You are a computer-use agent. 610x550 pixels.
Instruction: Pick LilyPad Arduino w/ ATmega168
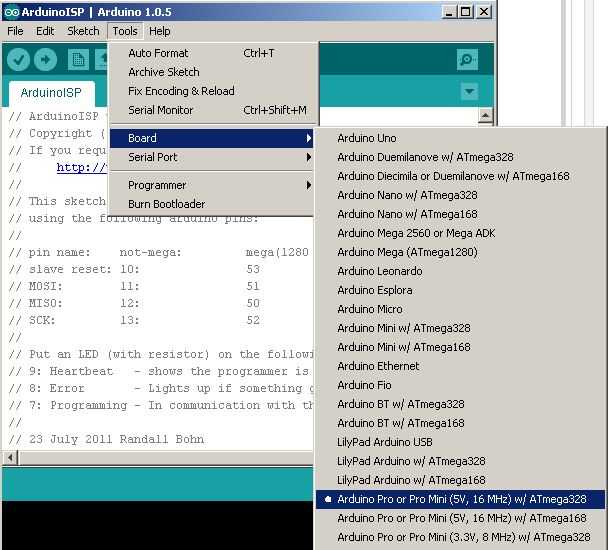click(461, 480)
